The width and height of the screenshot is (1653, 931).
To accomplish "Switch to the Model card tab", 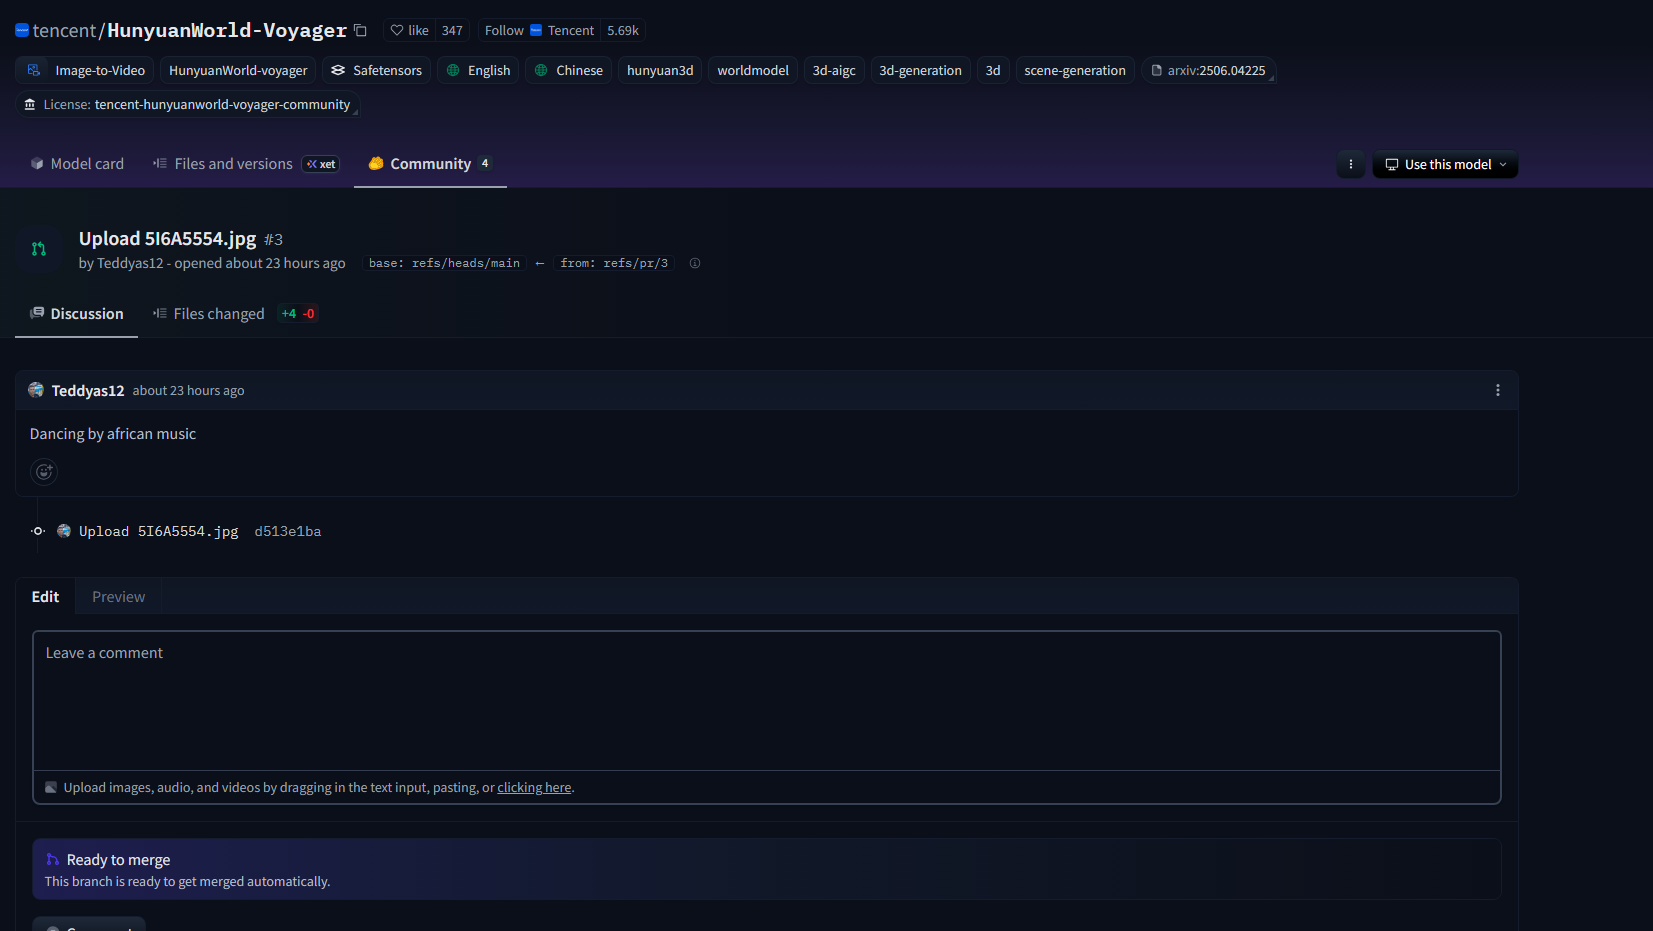I will 77,164.
